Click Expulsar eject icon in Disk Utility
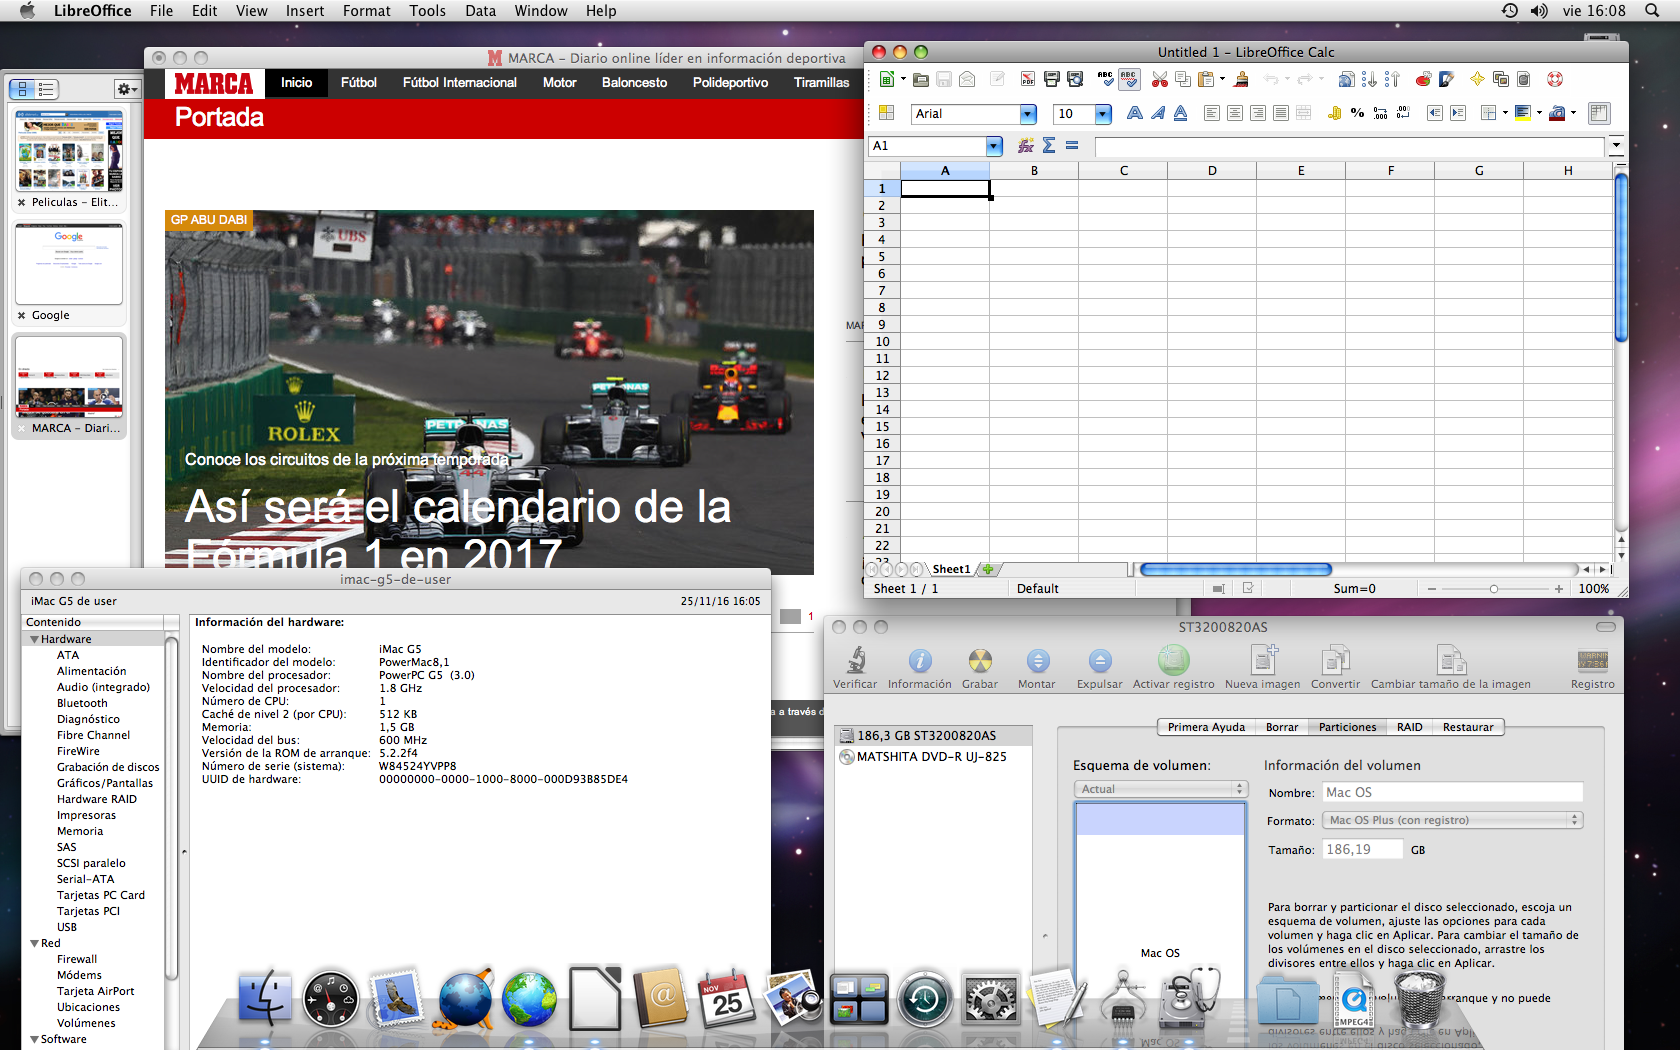This screenshot has width=1680, height=1050. point(1100,668)
